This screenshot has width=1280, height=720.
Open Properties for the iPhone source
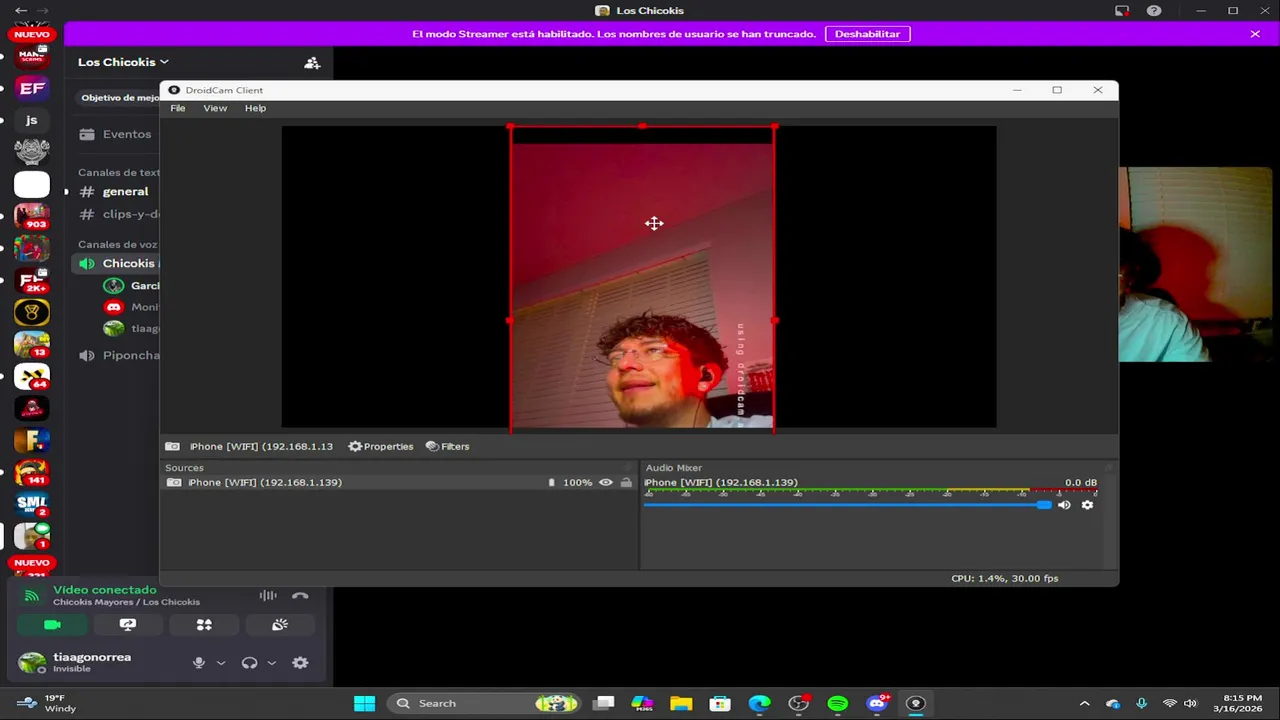[381, 446]
